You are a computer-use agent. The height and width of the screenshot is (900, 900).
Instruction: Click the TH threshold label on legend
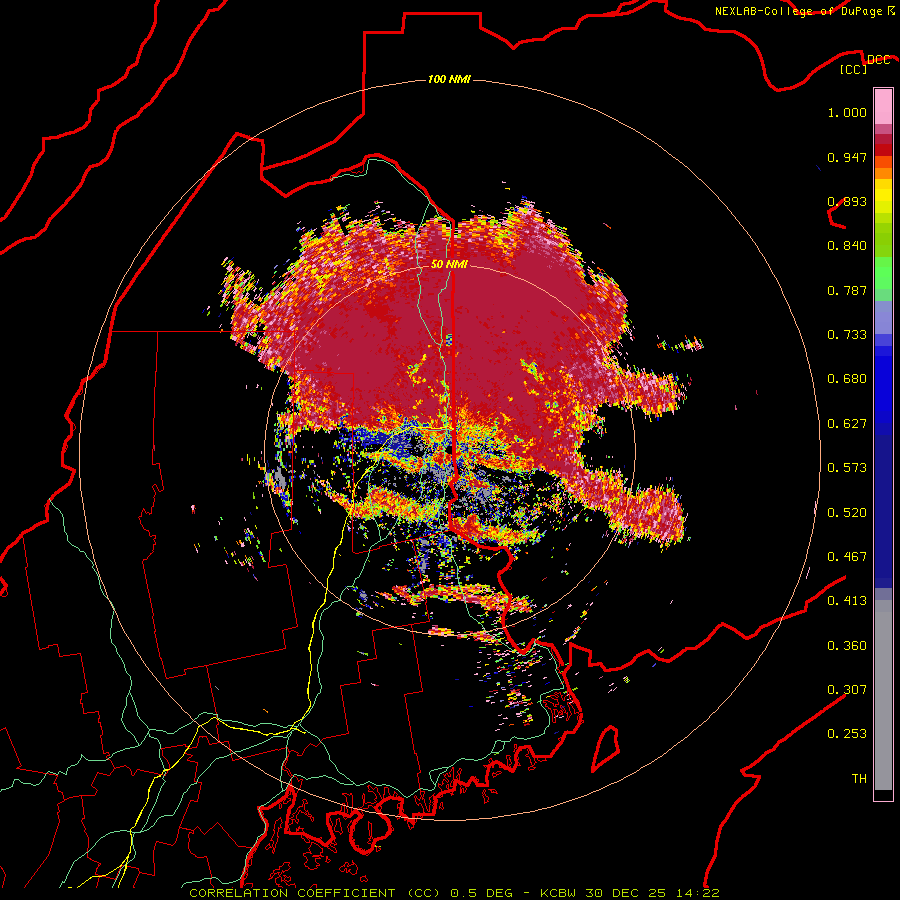click(x=859, y=779)
